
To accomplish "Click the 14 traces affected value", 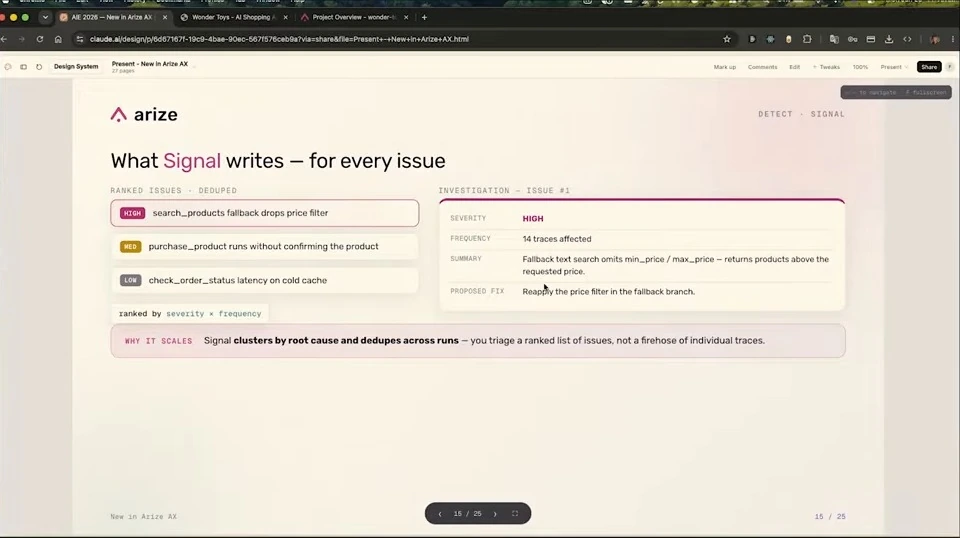I will click(x=557, y=239).
